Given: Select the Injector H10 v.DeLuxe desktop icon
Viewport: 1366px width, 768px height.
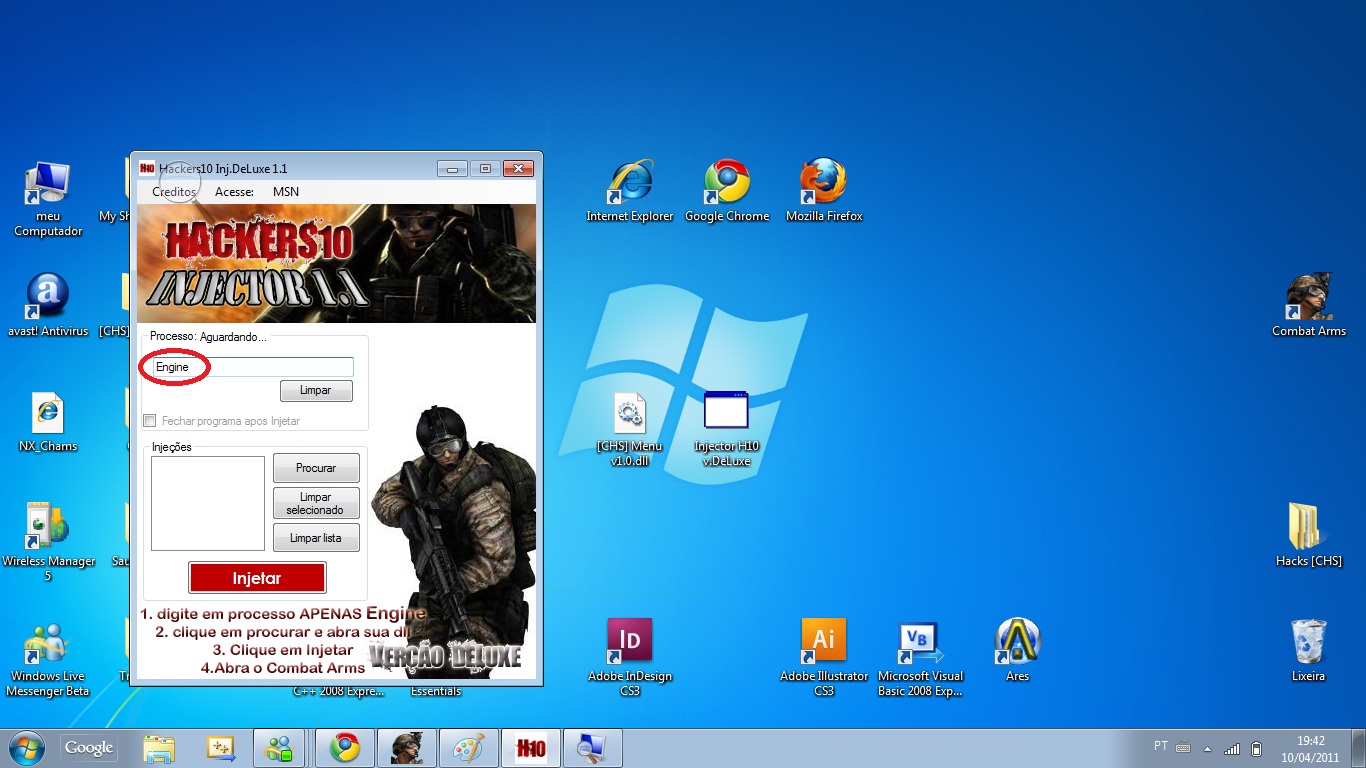Looking at the screenshot, I should coord(726,429).
